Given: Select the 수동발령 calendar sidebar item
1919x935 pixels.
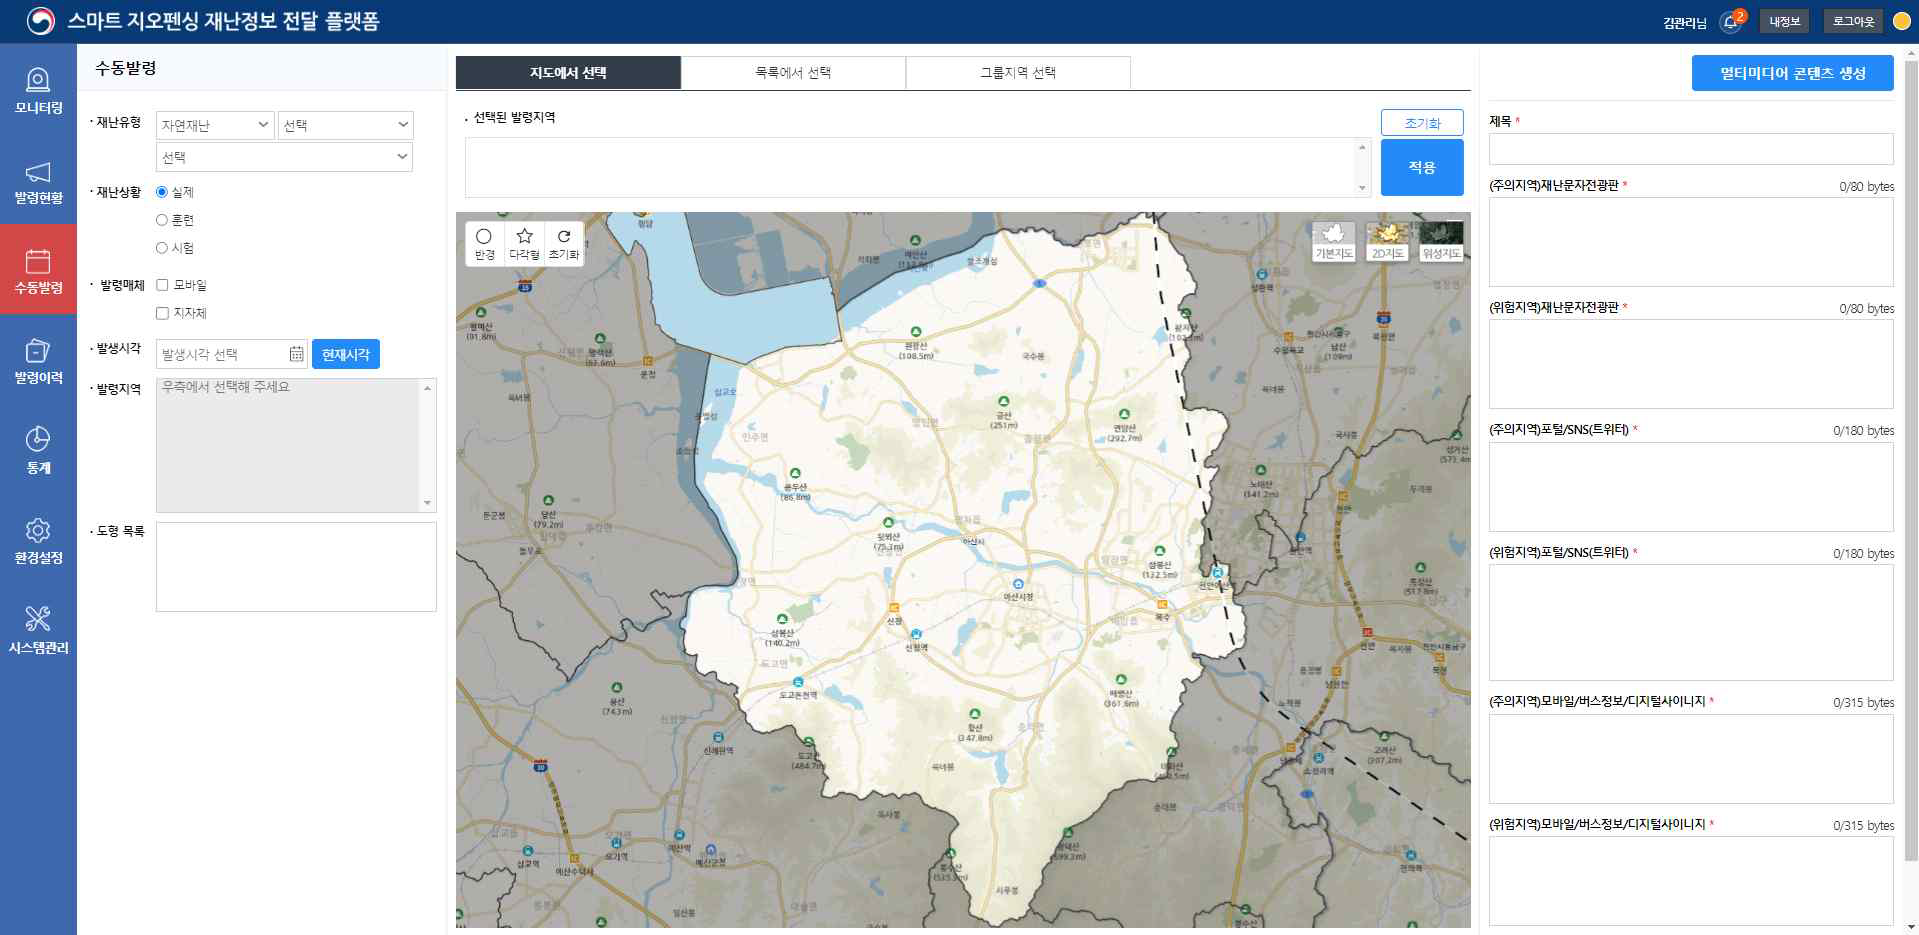Looking at the screenshot, I should pyautogui.click(x=38, y=270).
